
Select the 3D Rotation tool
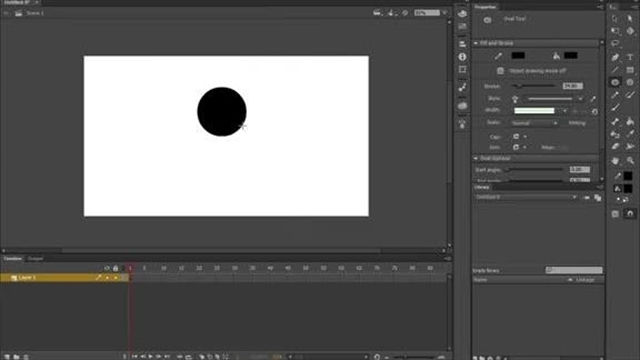pyautogui.click(x=630, y=31)
